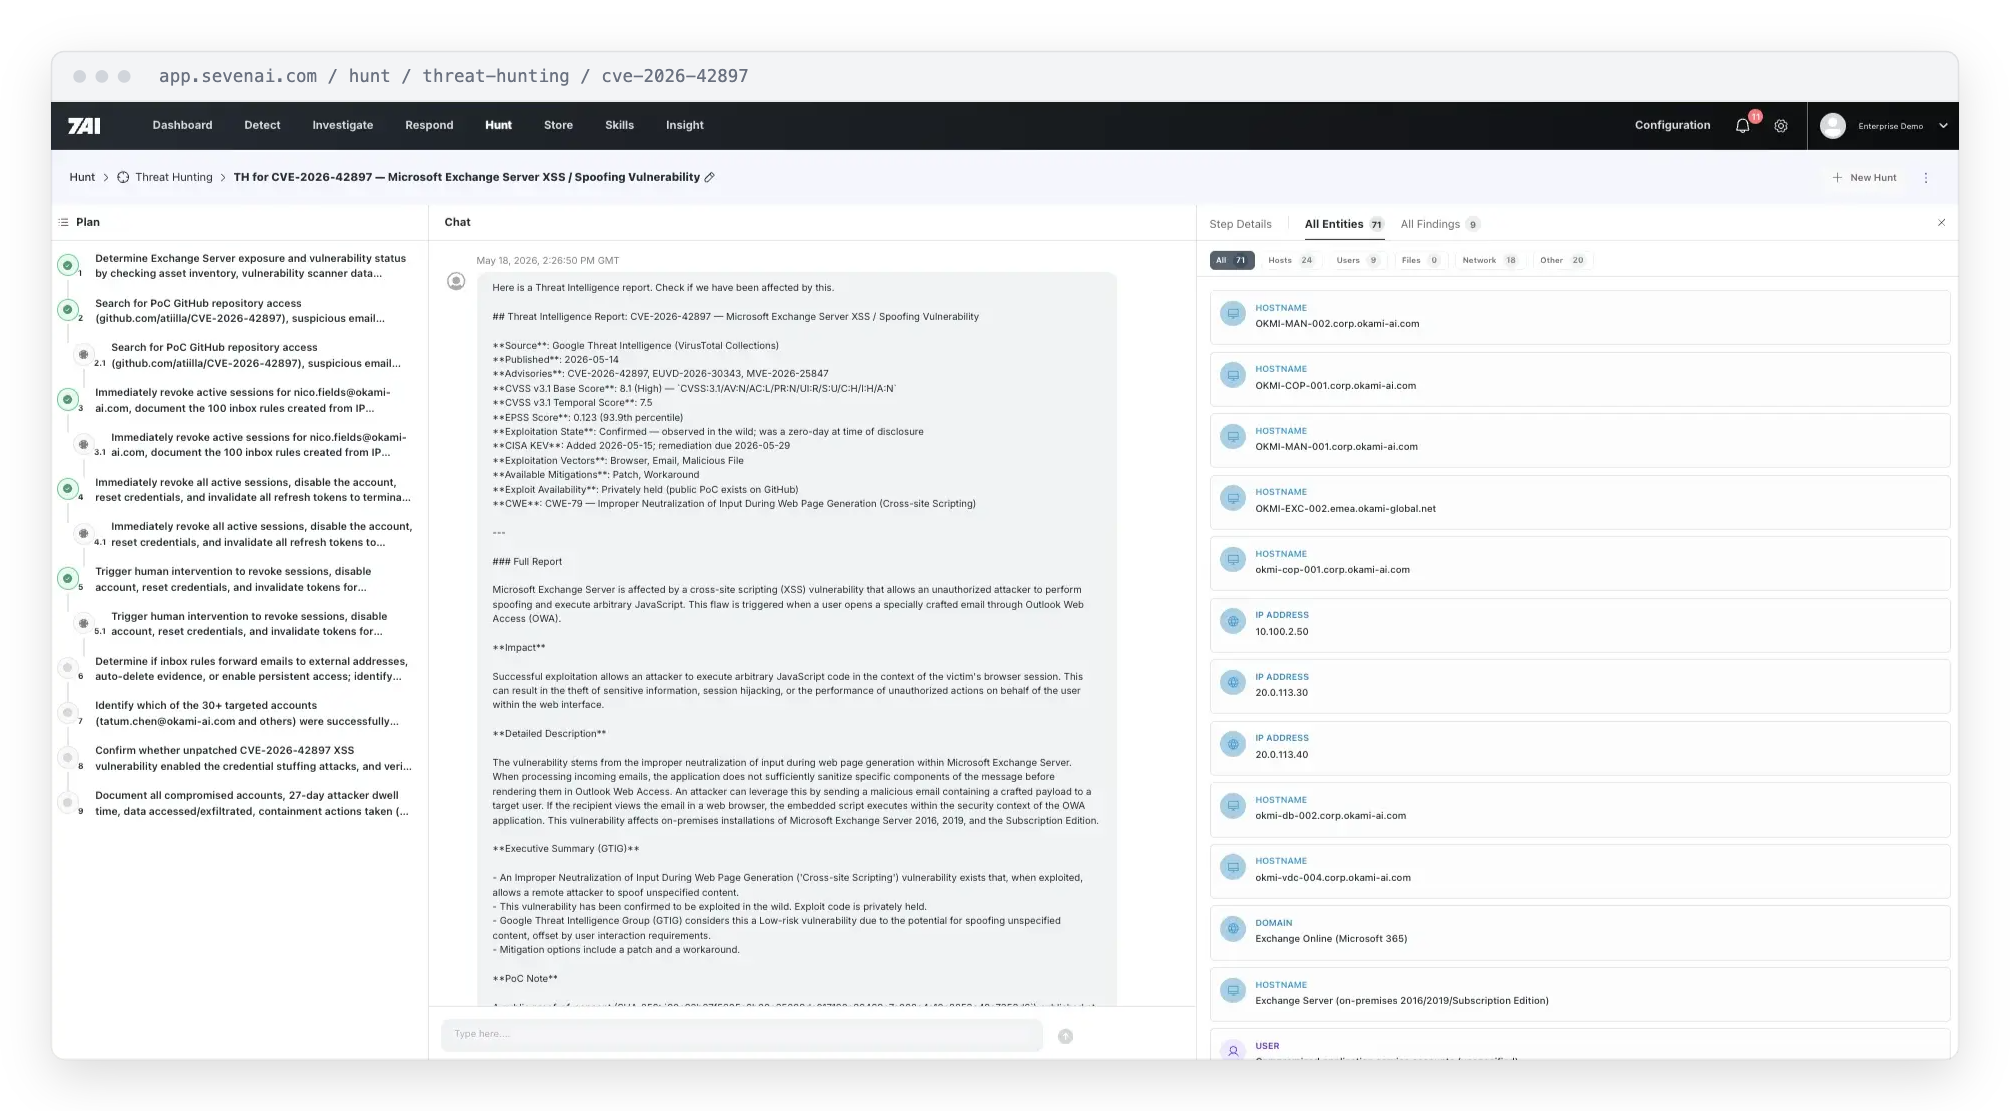Open the three-dot hunt options menu
Viewport: 2010px width, 1111px height.
(1926, 178)
